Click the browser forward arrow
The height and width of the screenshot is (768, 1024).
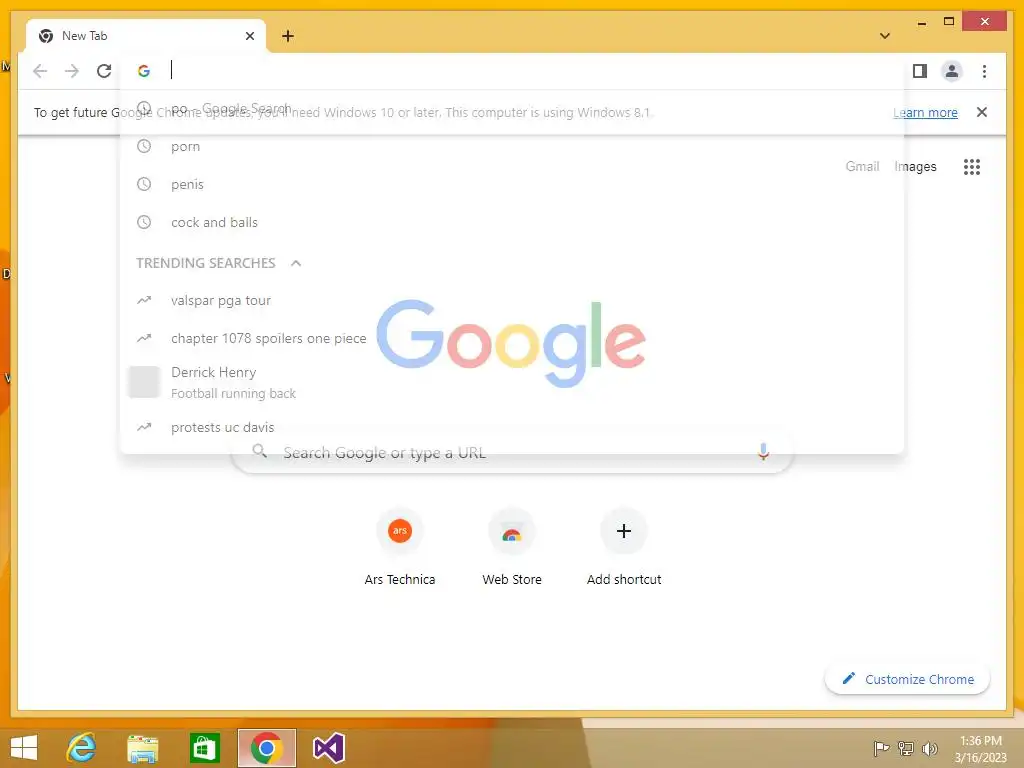tap(72, 71)
